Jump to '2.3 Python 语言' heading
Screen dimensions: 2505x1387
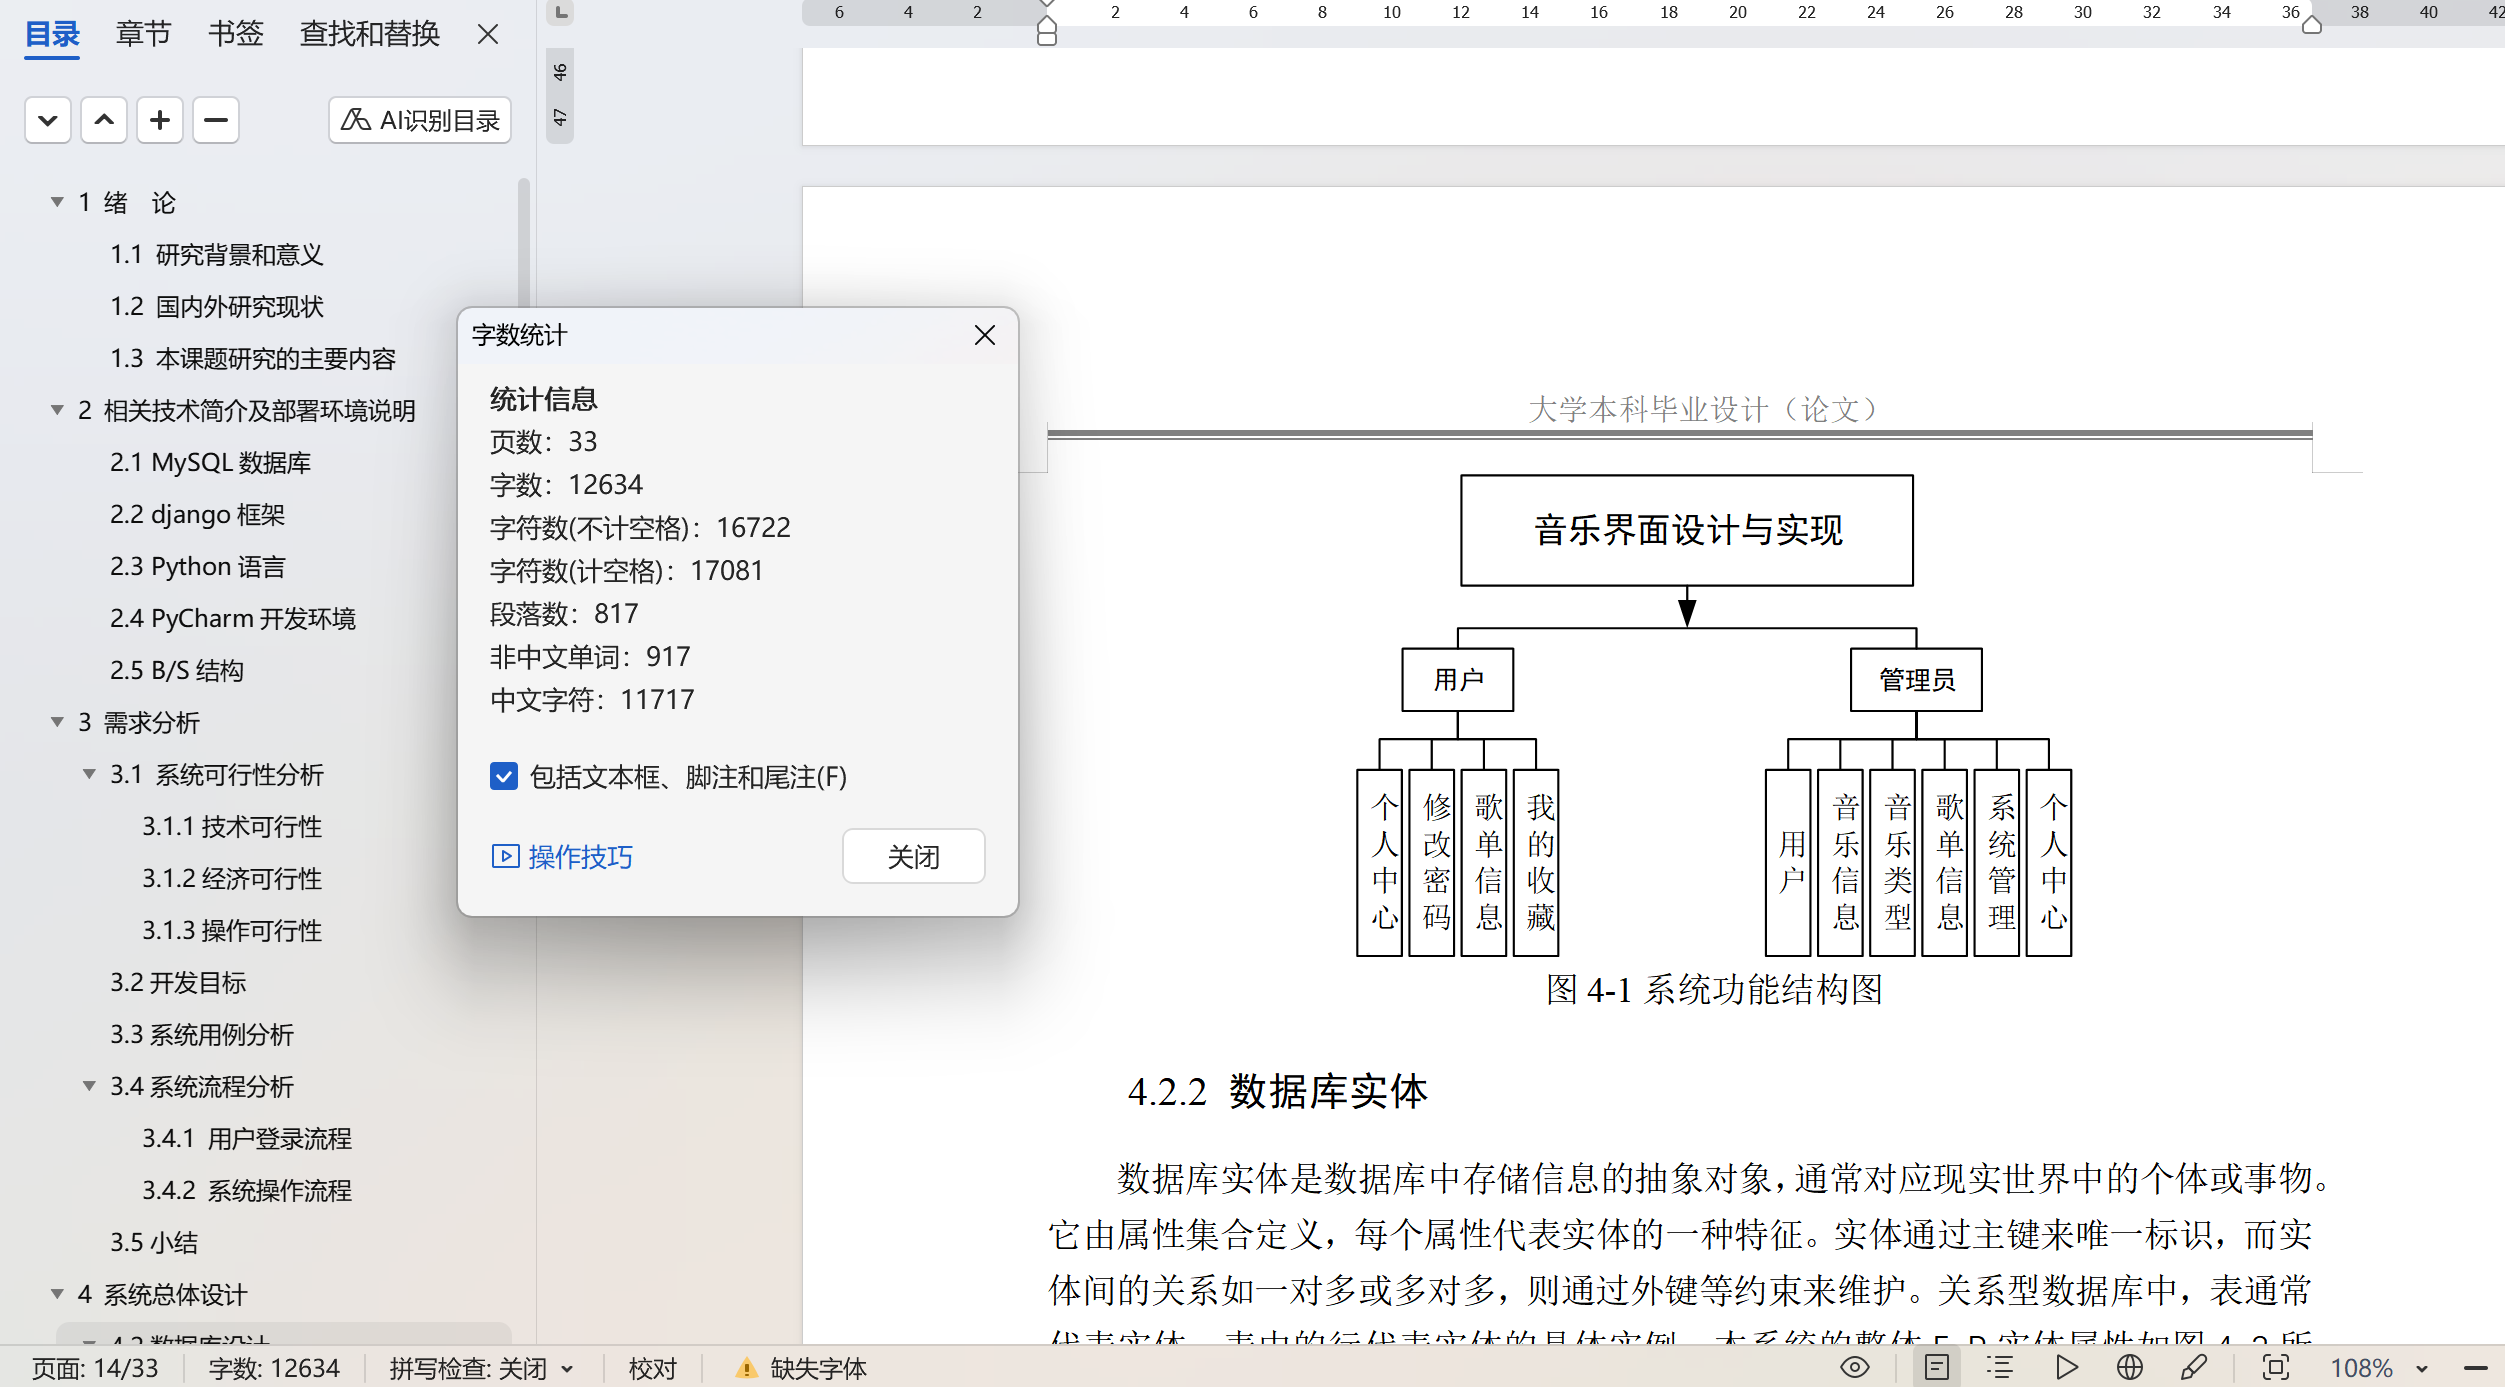[x=198, y=567]
